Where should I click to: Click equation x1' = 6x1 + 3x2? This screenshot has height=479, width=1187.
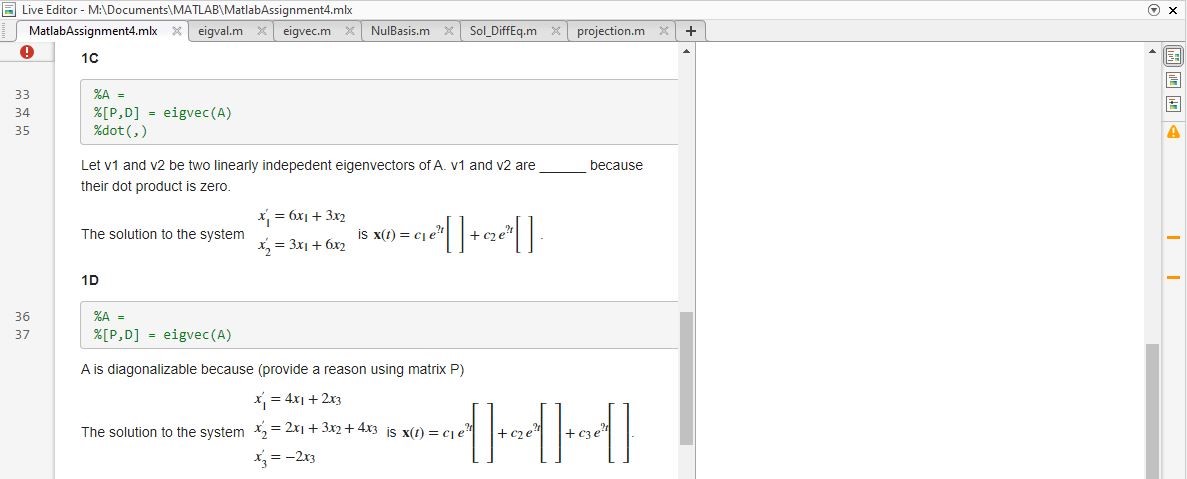point(301,217)
